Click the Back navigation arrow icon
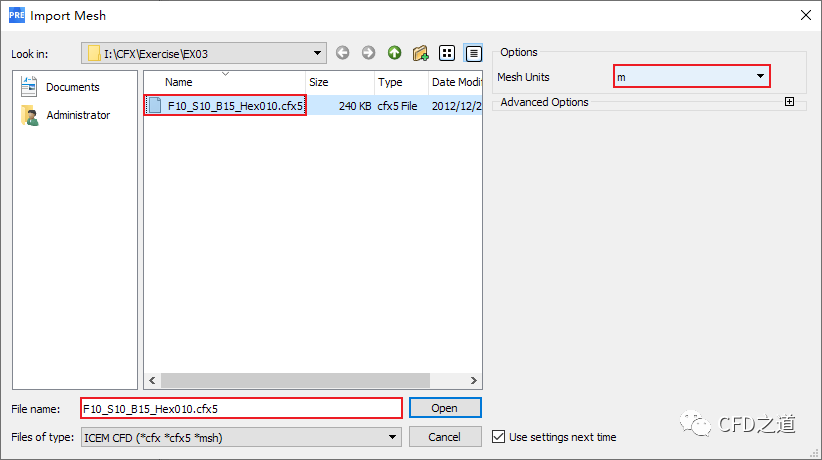The width and height of the screenshot is (822, 460). click(342, 53)
